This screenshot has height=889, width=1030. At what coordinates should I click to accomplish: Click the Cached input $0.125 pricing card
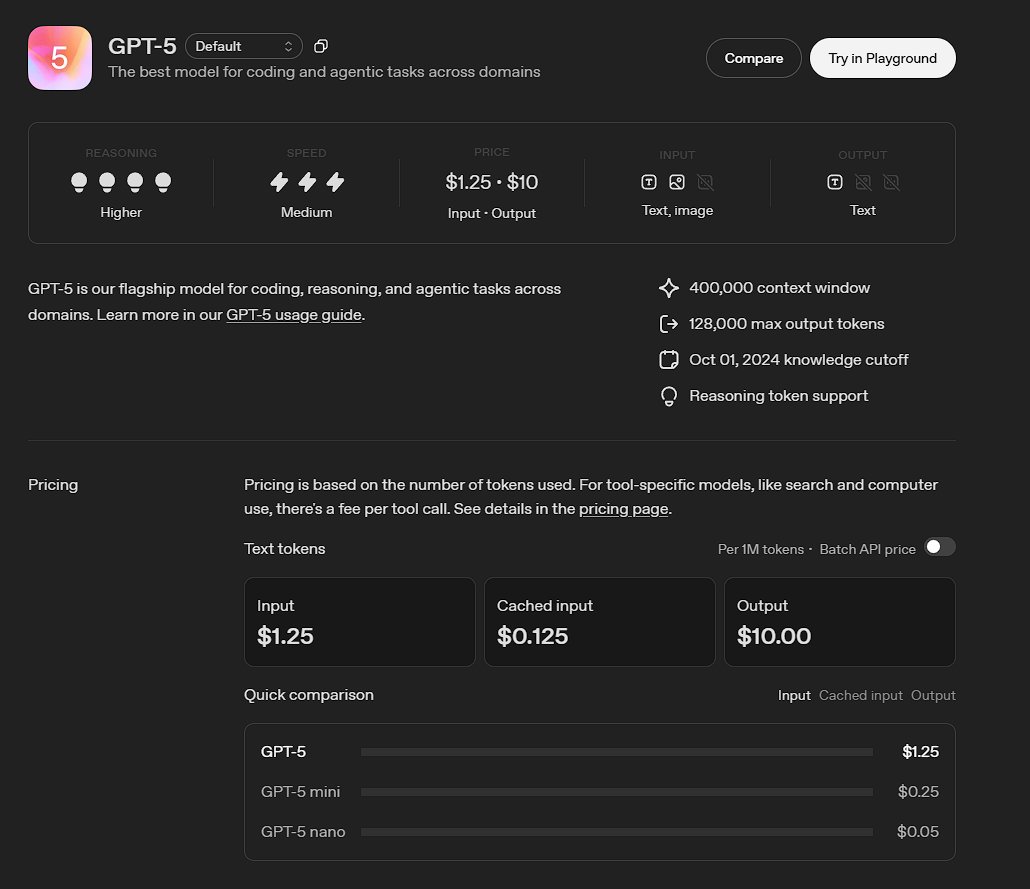pos(600,622)
